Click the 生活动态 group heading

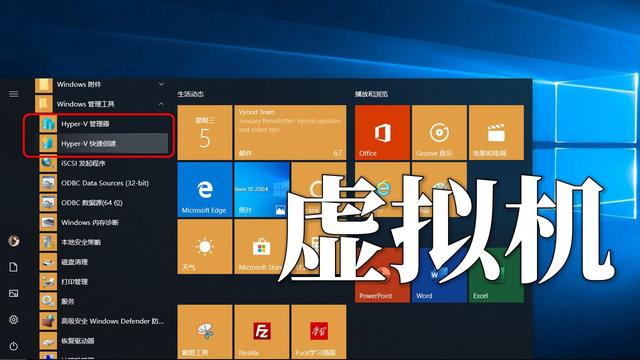coord(191,94)
